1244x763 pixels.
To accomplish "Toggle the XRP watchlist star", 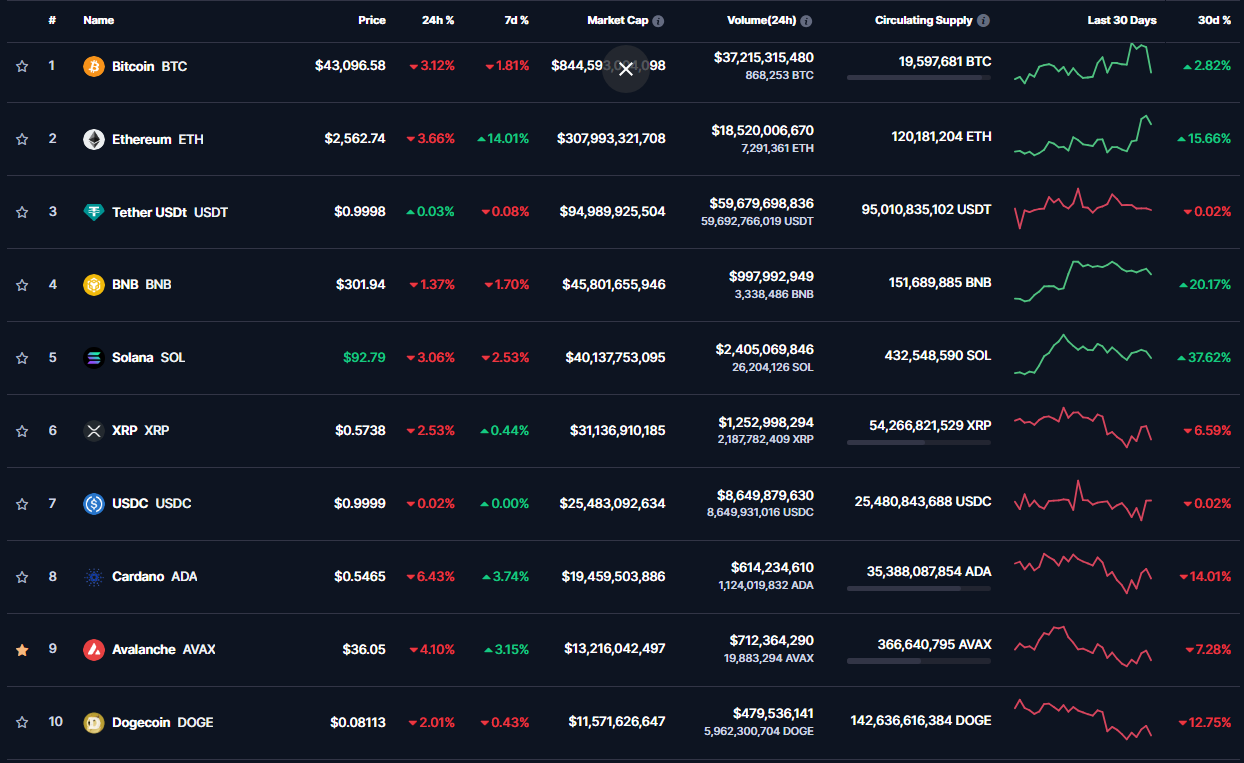I will (22, 431).
